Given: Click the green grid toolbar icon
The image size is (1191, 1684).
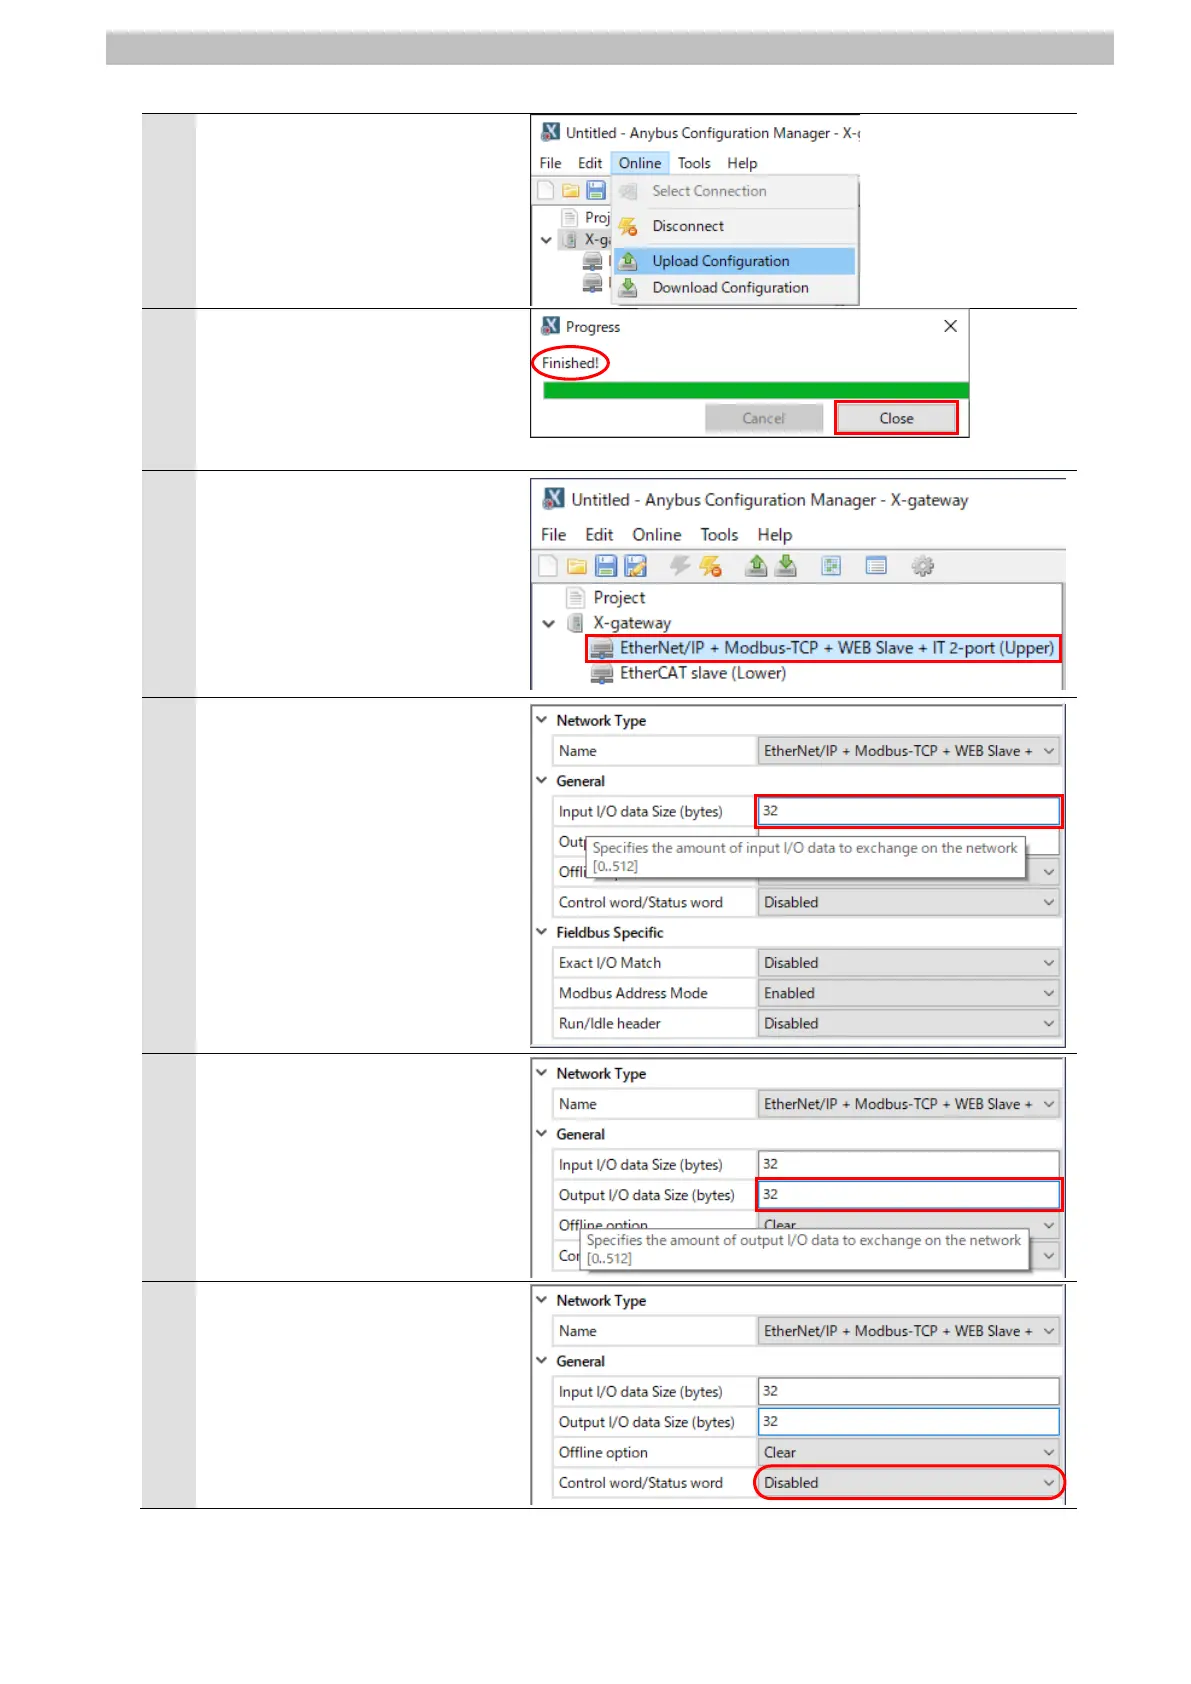Looking at the screenshot, I should pyautogui.click(x=831, y=566).
